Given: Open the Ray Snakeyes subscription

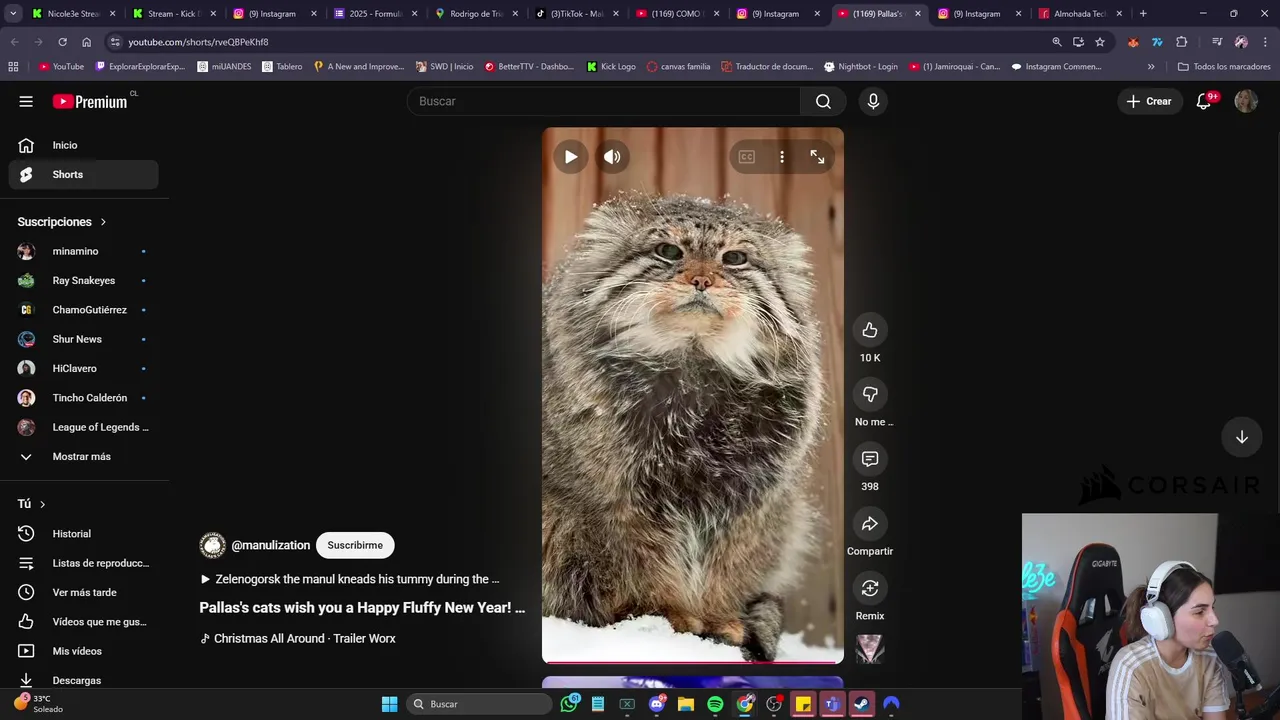Looking at the screenshot, I should point(84,280).
